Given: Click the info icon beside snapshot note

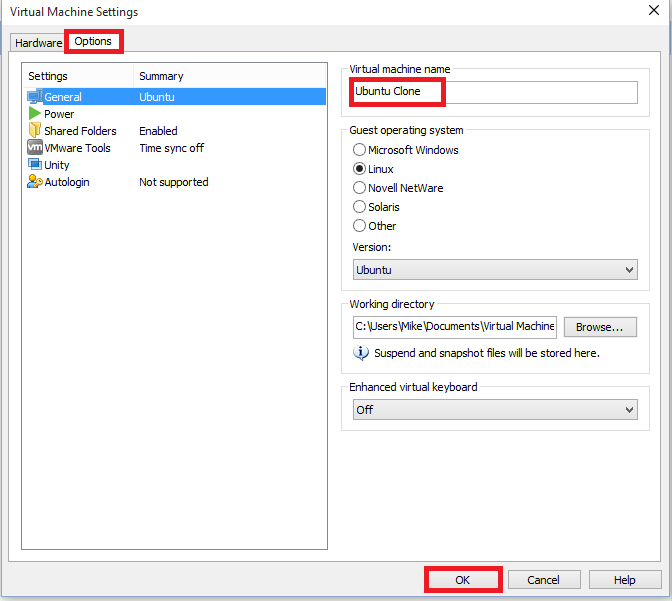Looking at the screenshot, I should pyautogui.click(x=361, y=353).
